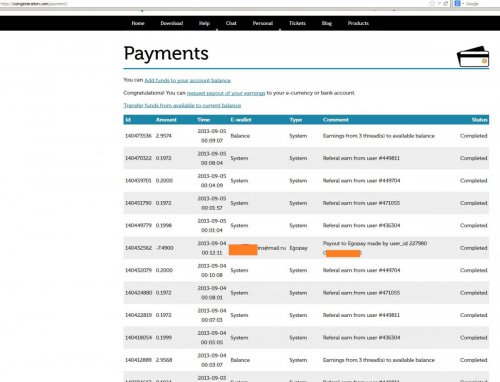
Task: Click the Egopay type cell
Action: click(298, 248)
